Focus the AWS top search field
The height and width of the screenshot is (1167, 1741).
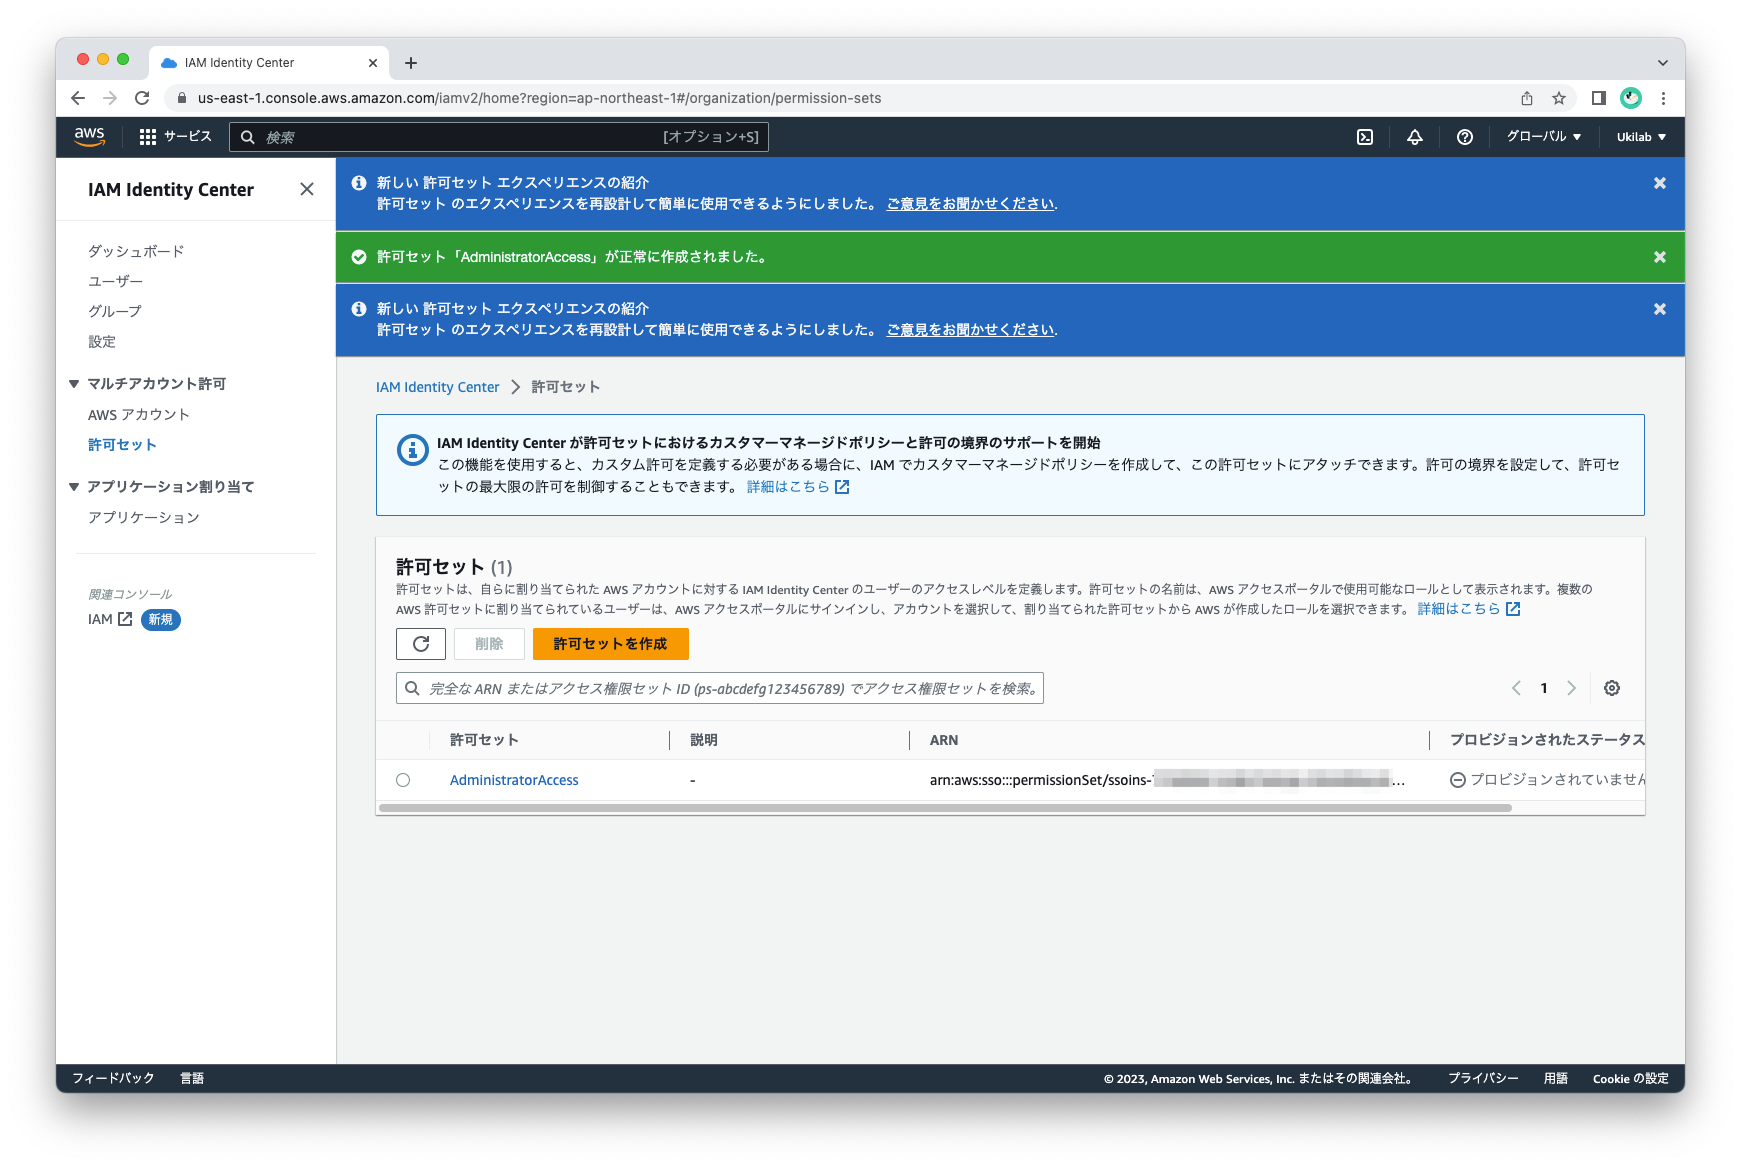click(499, 137)
